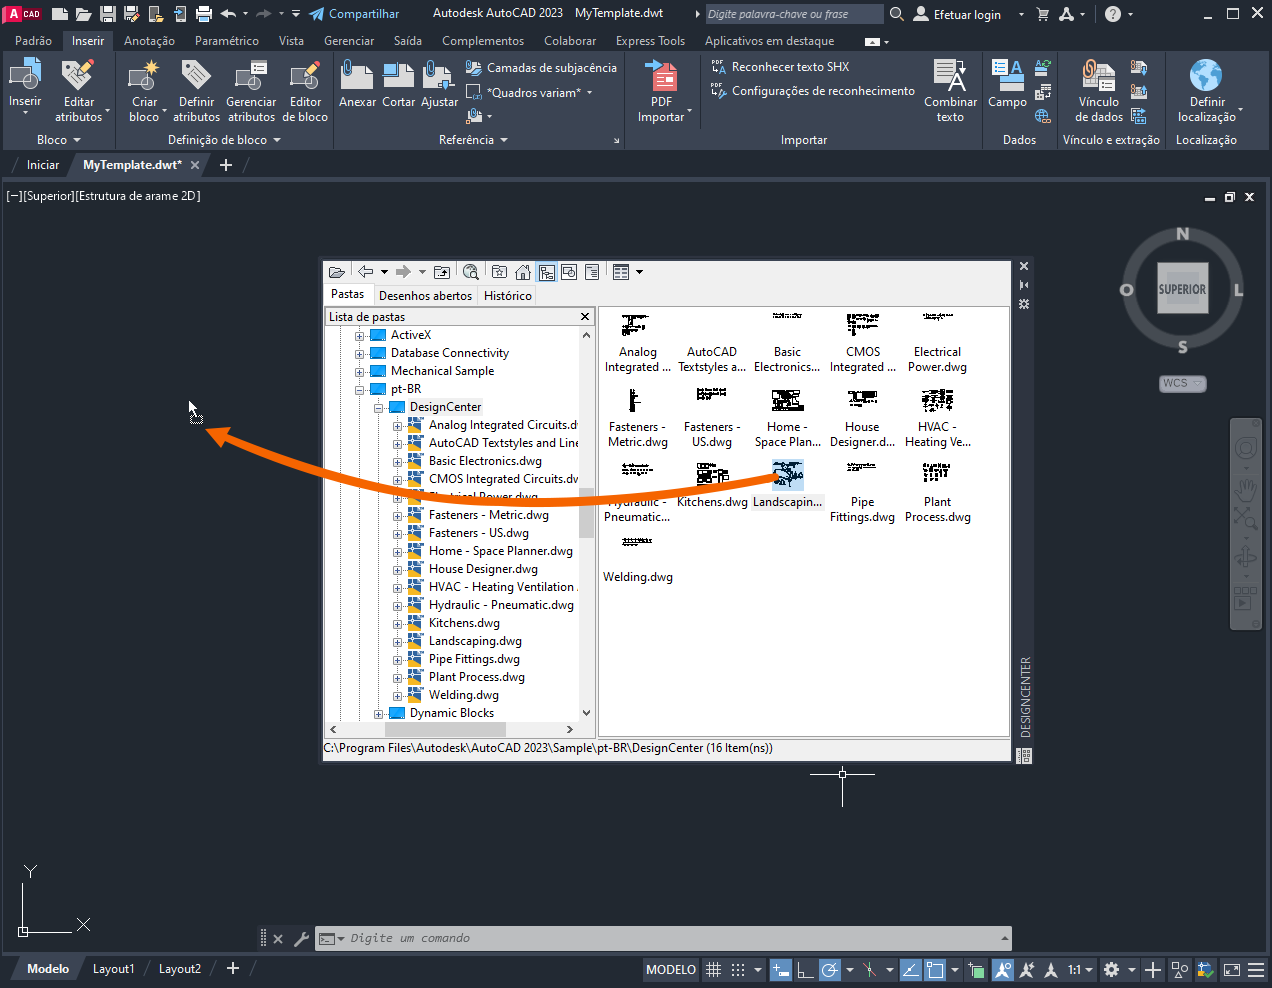Open the Back history dropdown arrow
Viewport: 1272px width, 988px height.
pos(384,272)
